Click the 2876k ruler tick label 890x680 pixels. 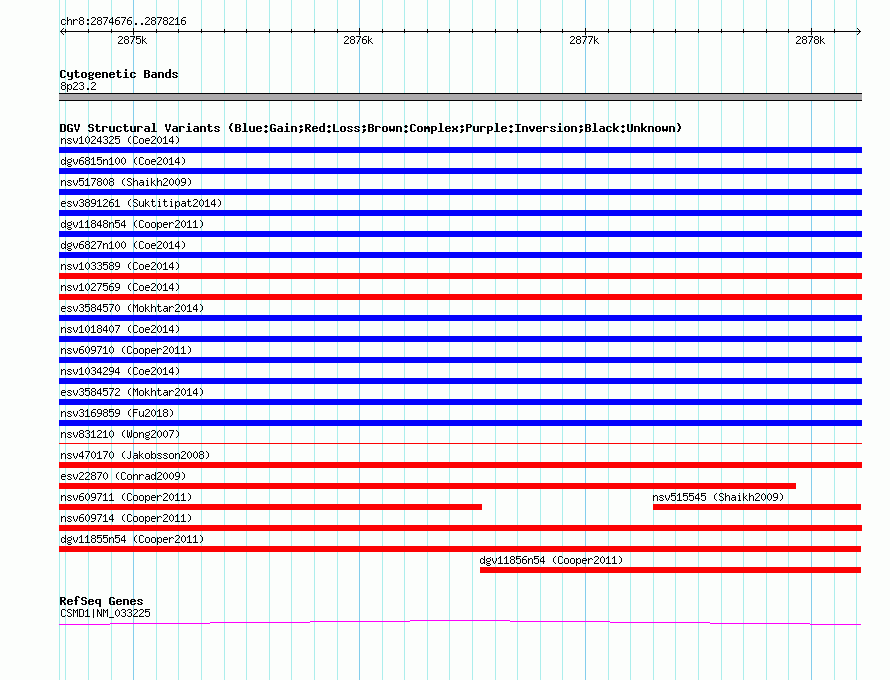click(358, 40)
